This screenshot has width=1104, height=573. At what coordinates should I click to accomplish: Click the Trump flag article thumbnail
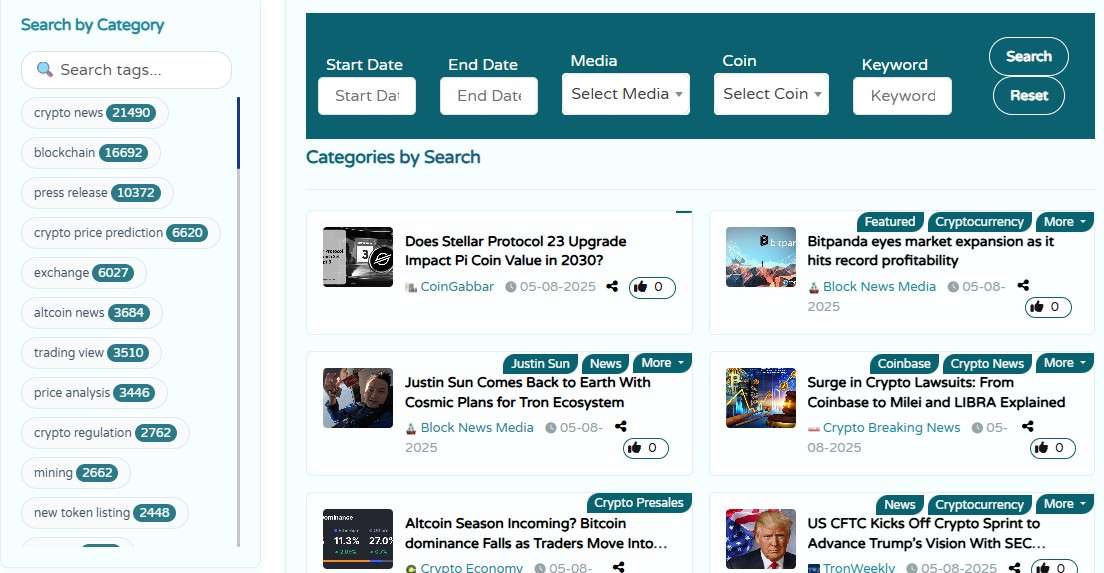pos(761,539)
